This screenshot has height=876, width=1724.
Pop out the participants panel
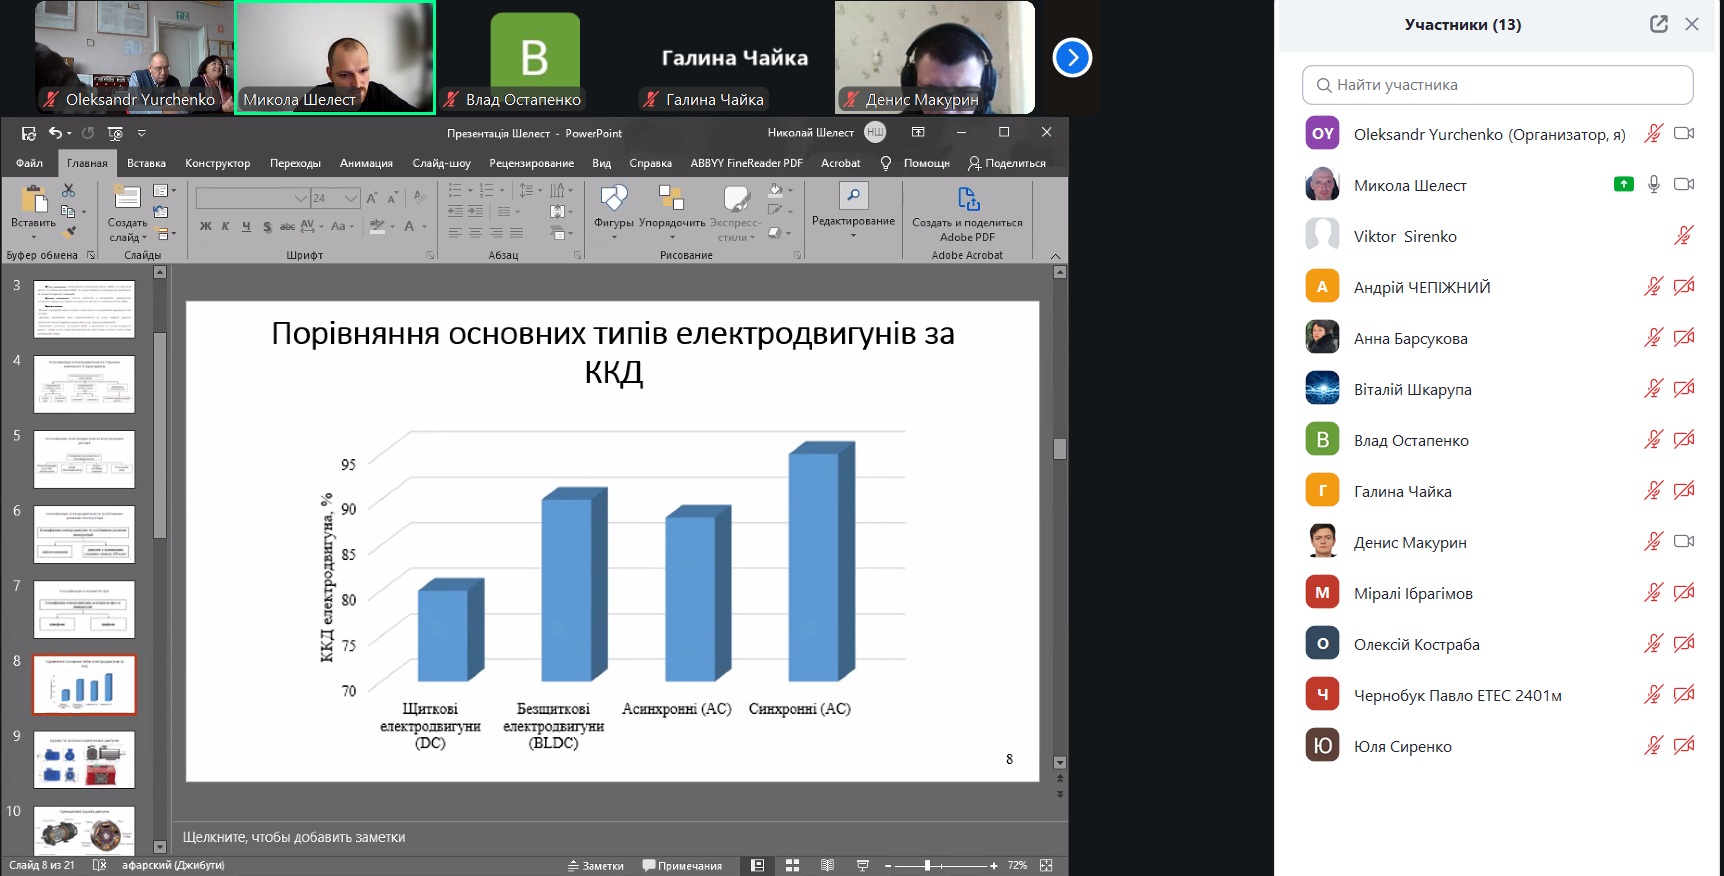coord(1658,24)
